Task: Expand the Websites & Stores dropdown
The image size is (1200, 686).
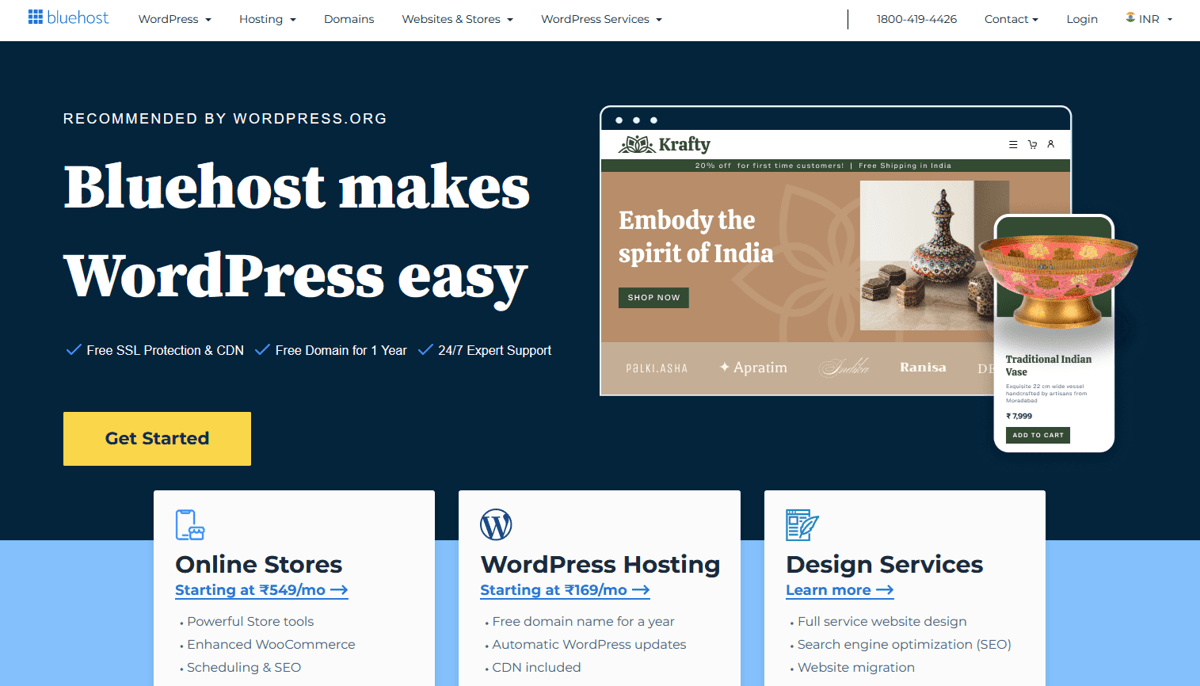Action: [457, 19]
